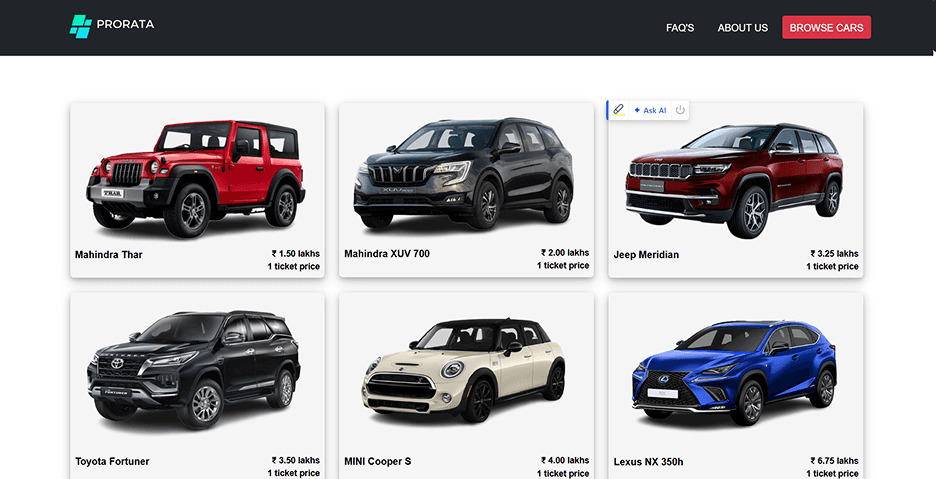Screen dimensions: 936x479
Task: Select the cream MINI Cooper S image
Action: coord(463,370)
